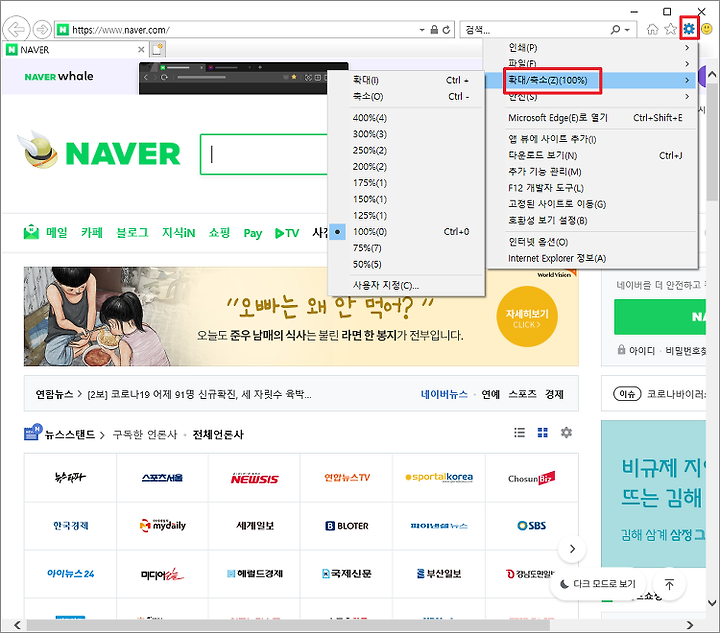This screenshot has height=633, width=720.
Task: Open address bar dropdown arrow
Action: [422, 30]
